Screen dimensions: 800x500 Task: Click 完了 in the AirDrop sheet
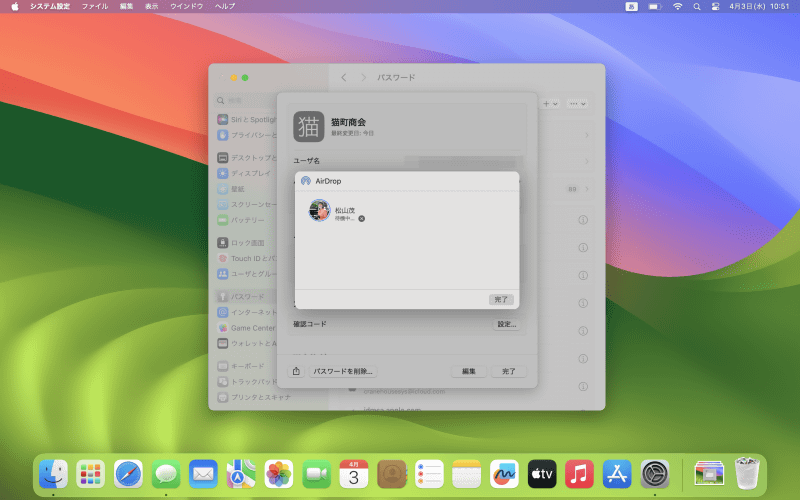point(501,299)
